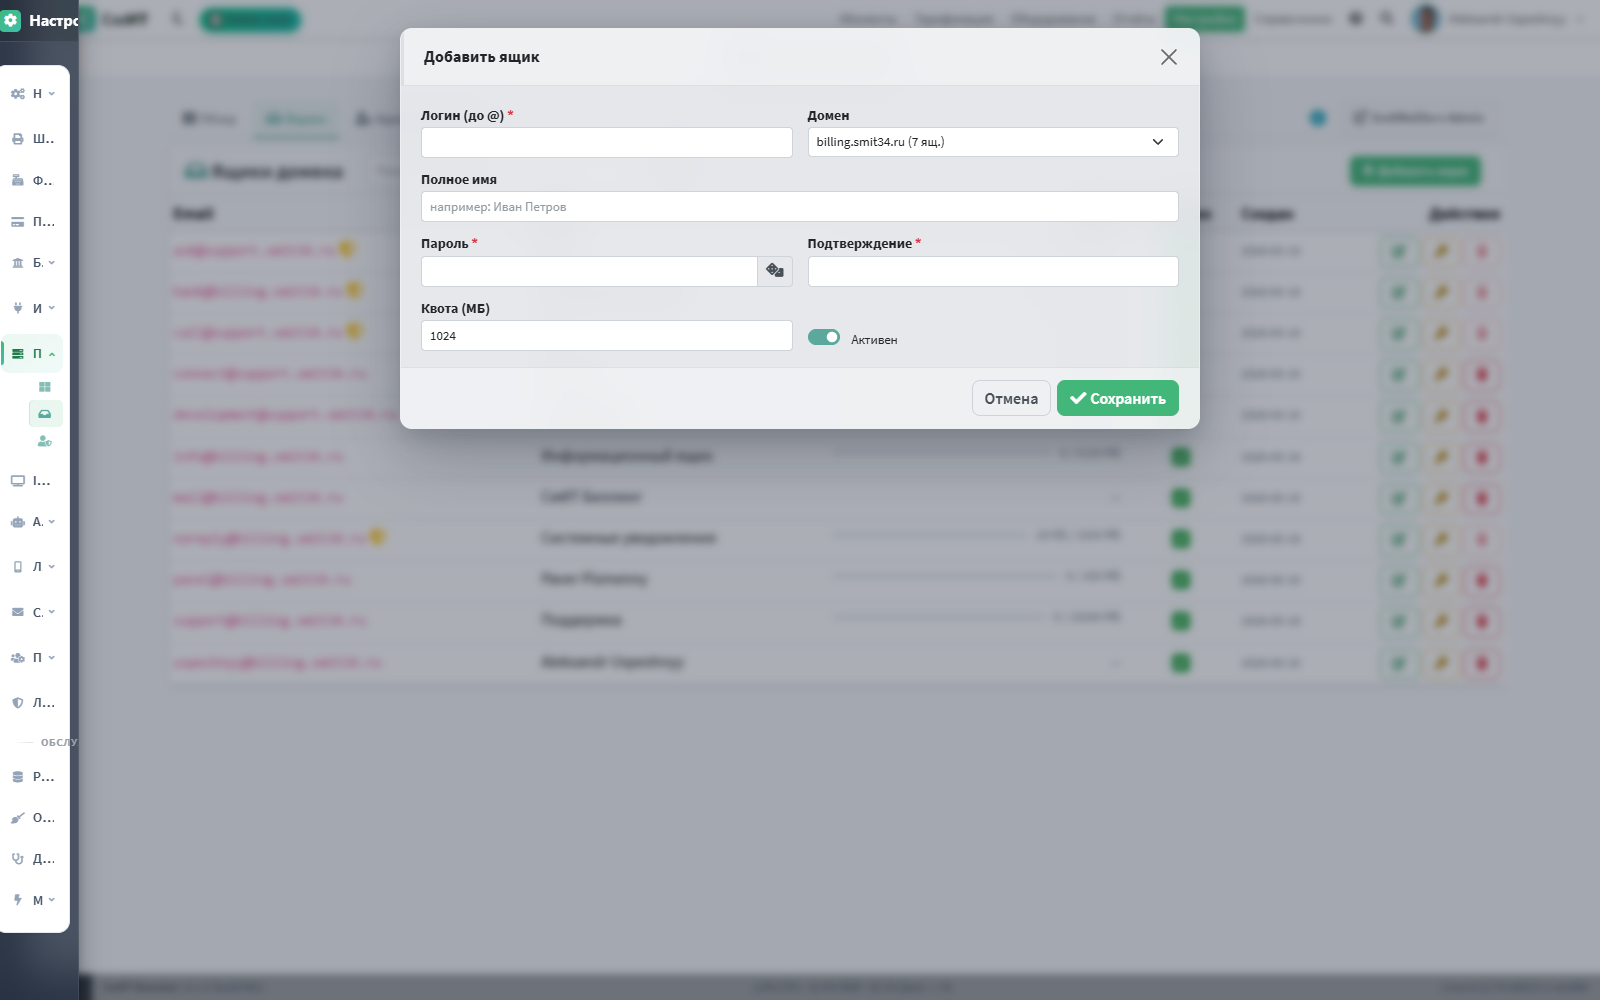1600x1000 pixels.
Task: Toggle the Активен switch
Action: pyautogui.click(x=824, y=337)
